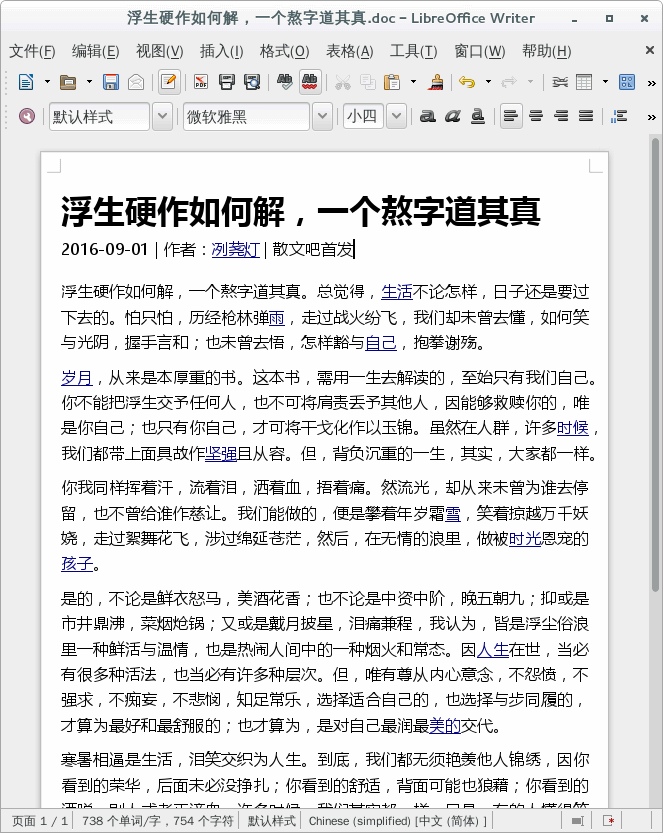The width and height of the screenshot is (663, 833).
Task: Toggle AutoSpellcheck
Action: (310, 82)
